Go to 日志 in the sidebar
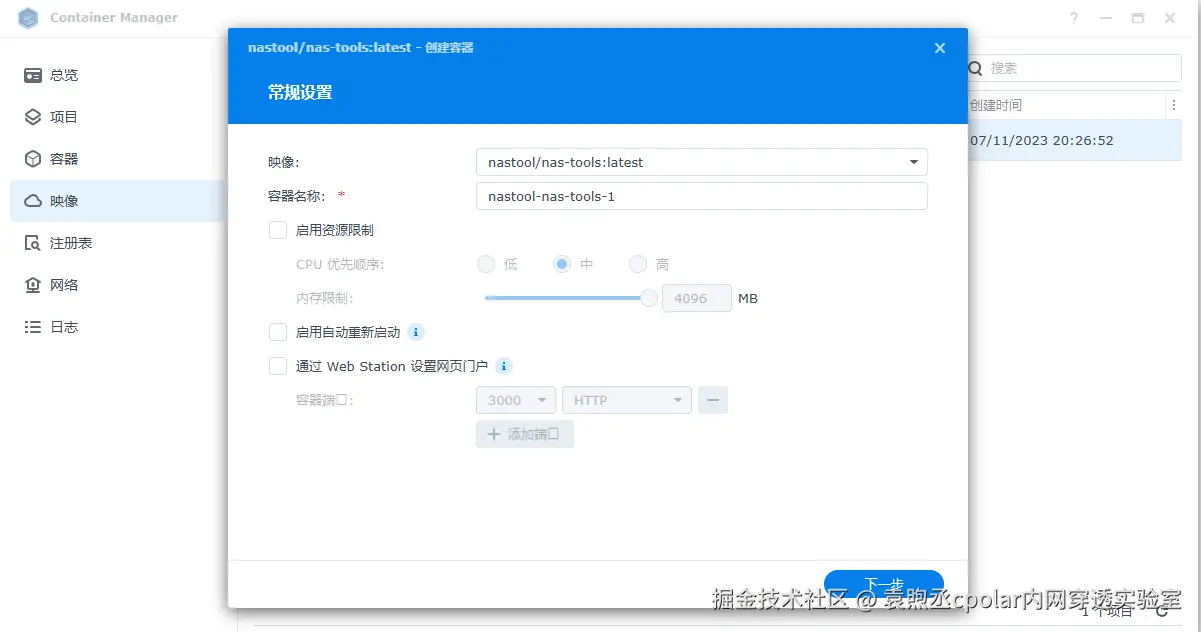Screen dimensions: 1201x632 click(x=118, y=327)
